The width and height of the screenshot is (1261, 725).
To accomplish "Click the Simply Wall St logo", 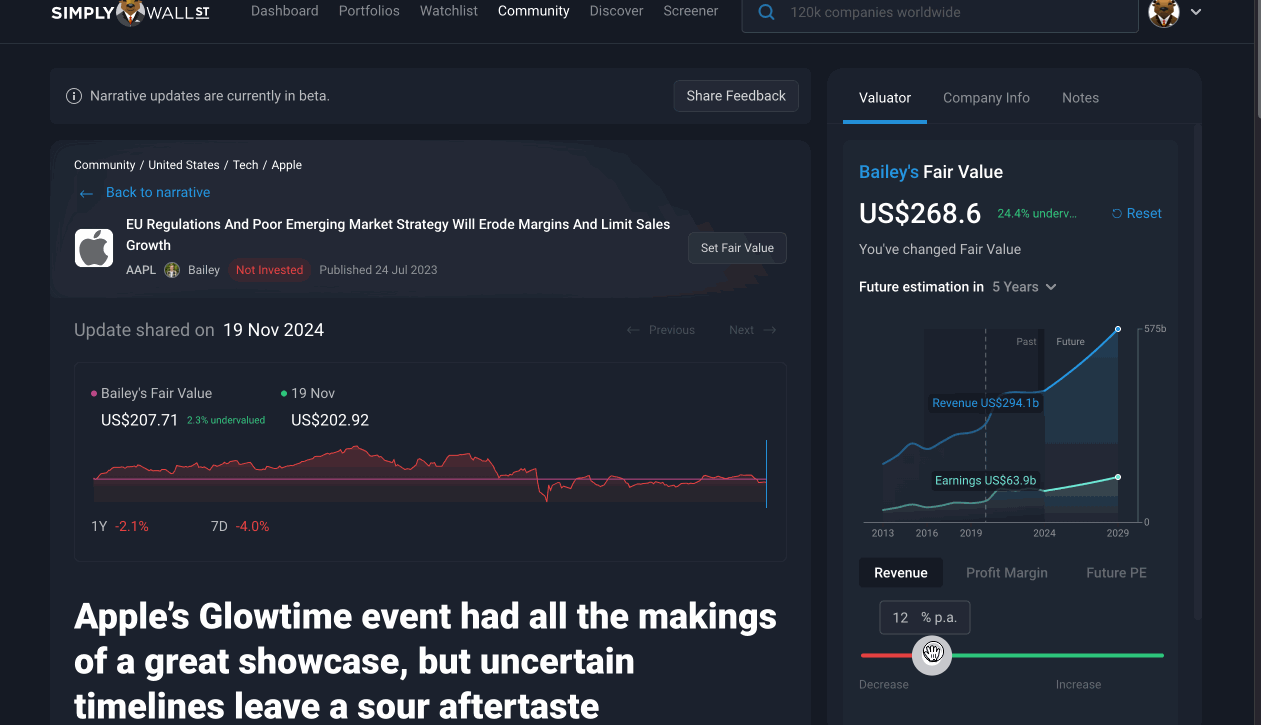I will pos(131,12).
